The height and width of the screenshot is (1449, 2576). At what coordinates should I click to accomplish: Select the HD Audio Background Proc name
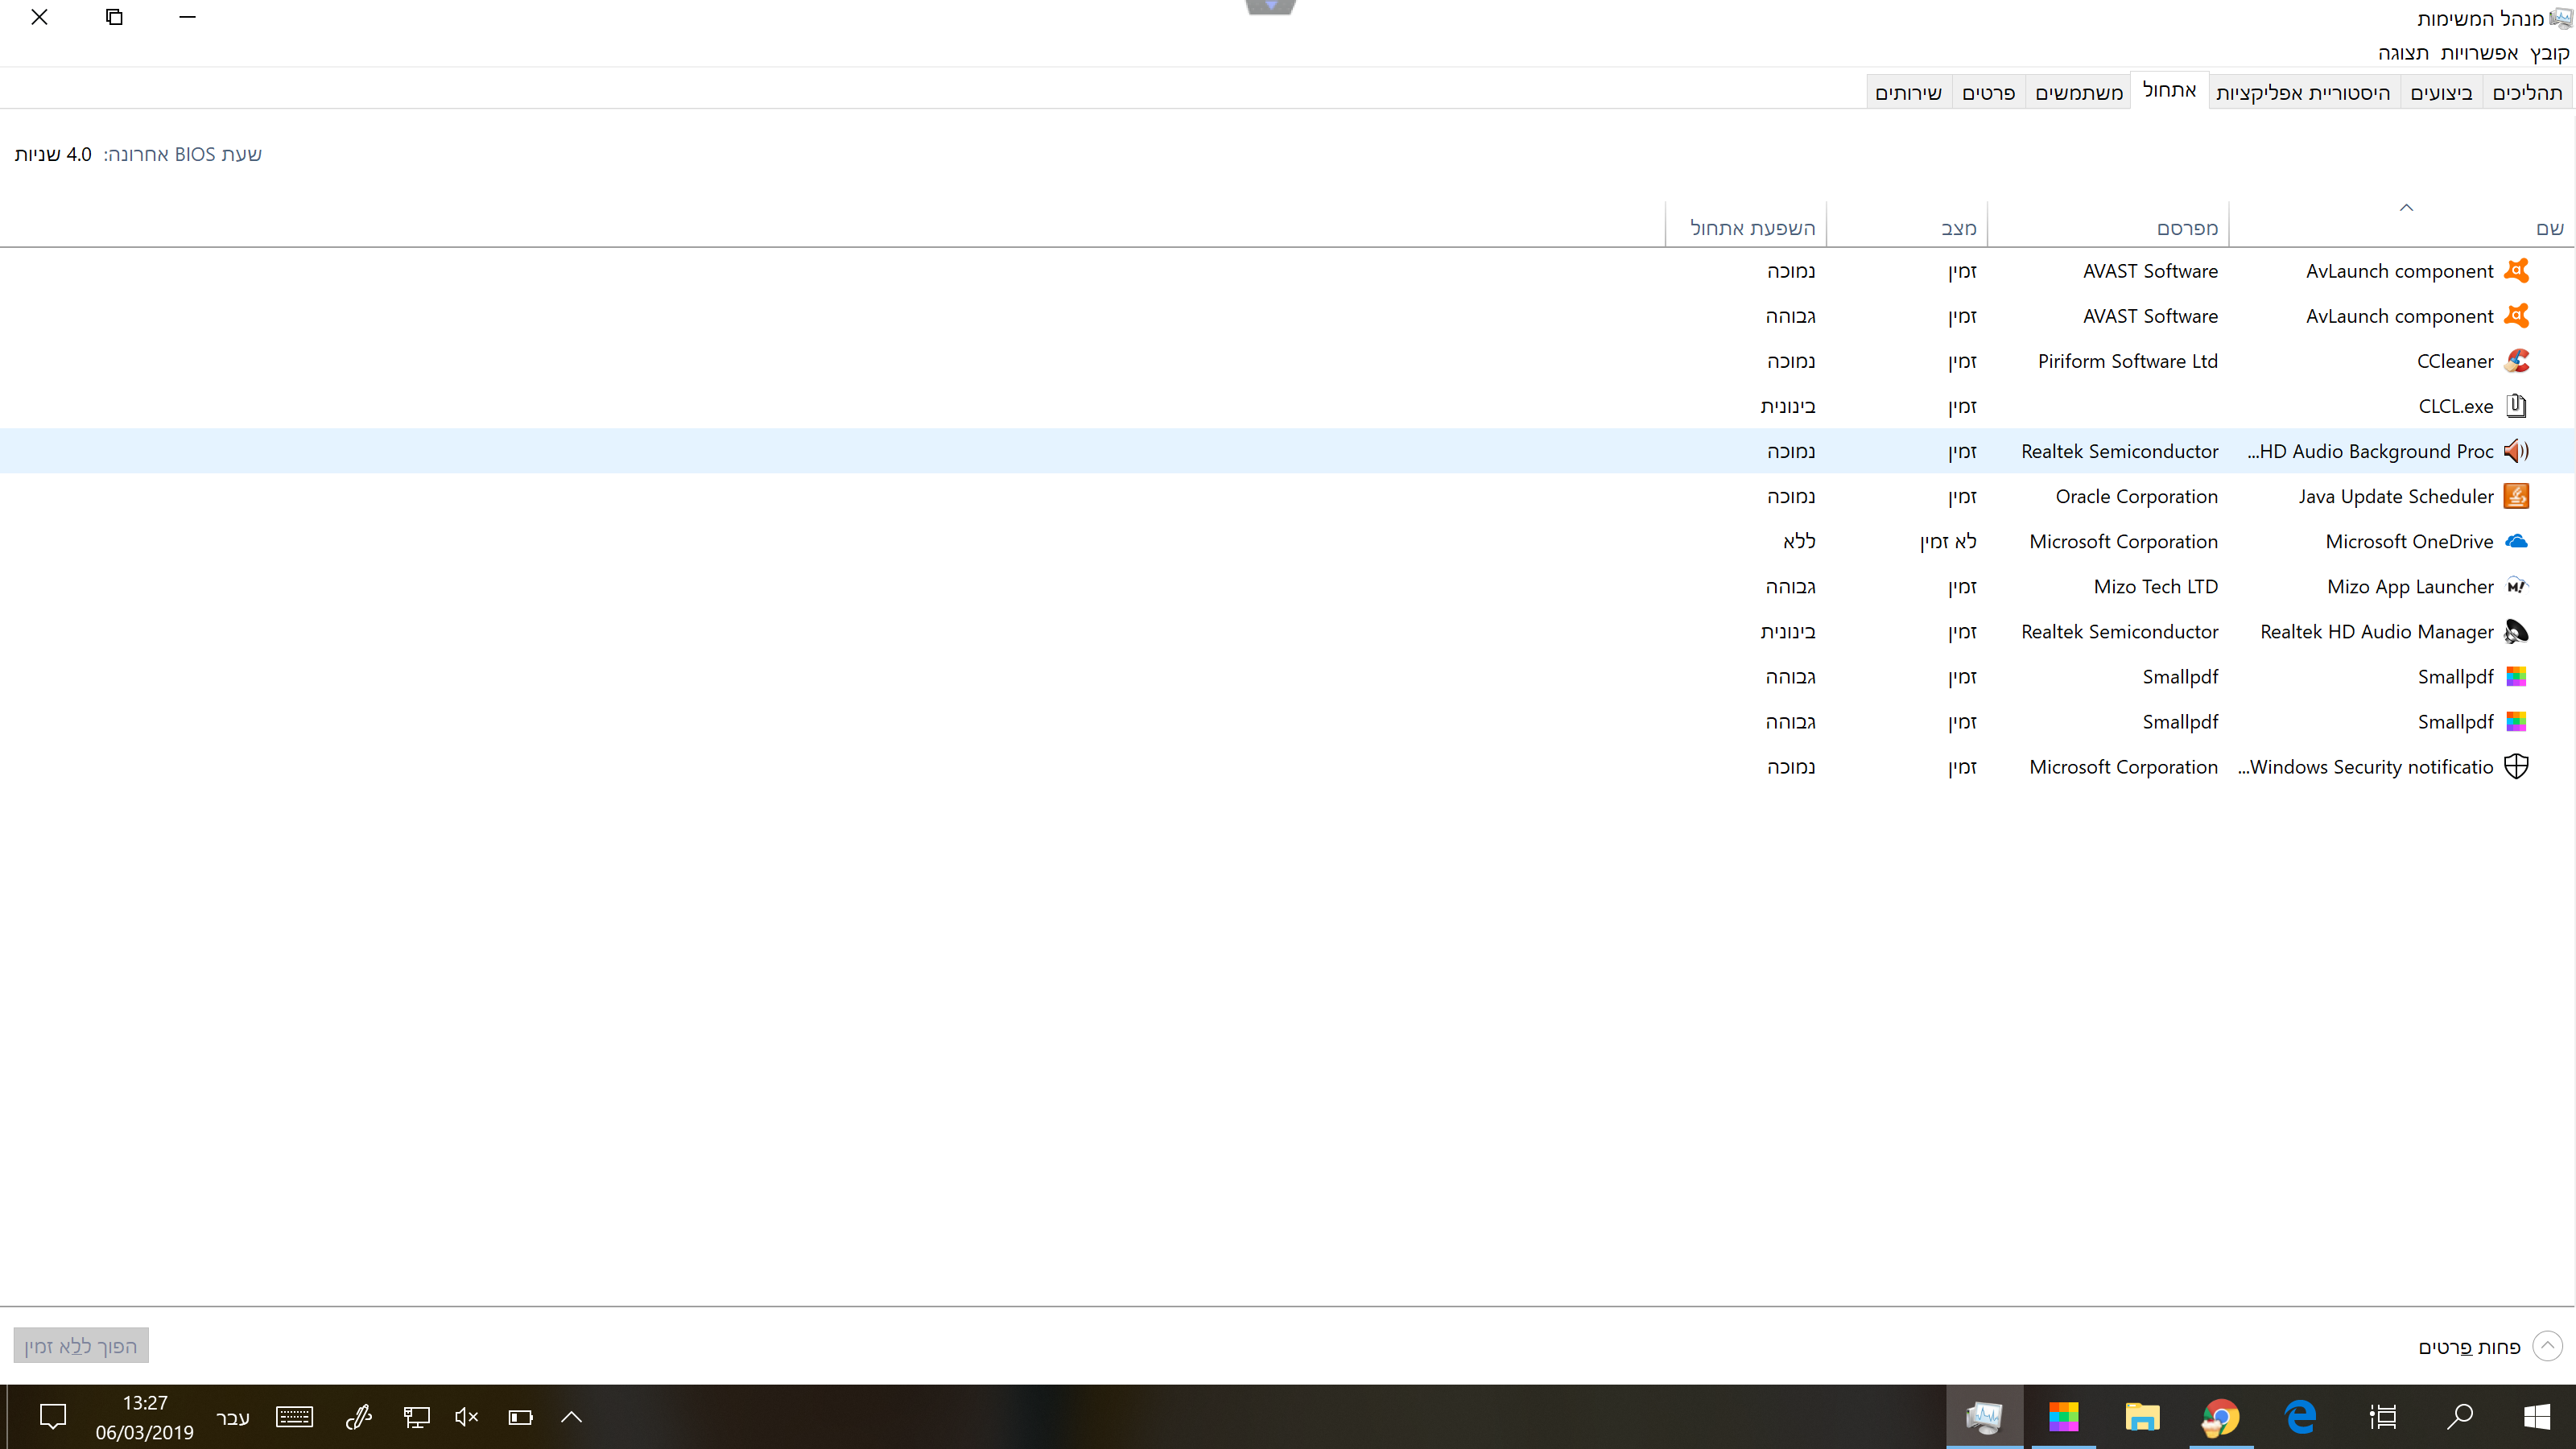[2370, 452]
